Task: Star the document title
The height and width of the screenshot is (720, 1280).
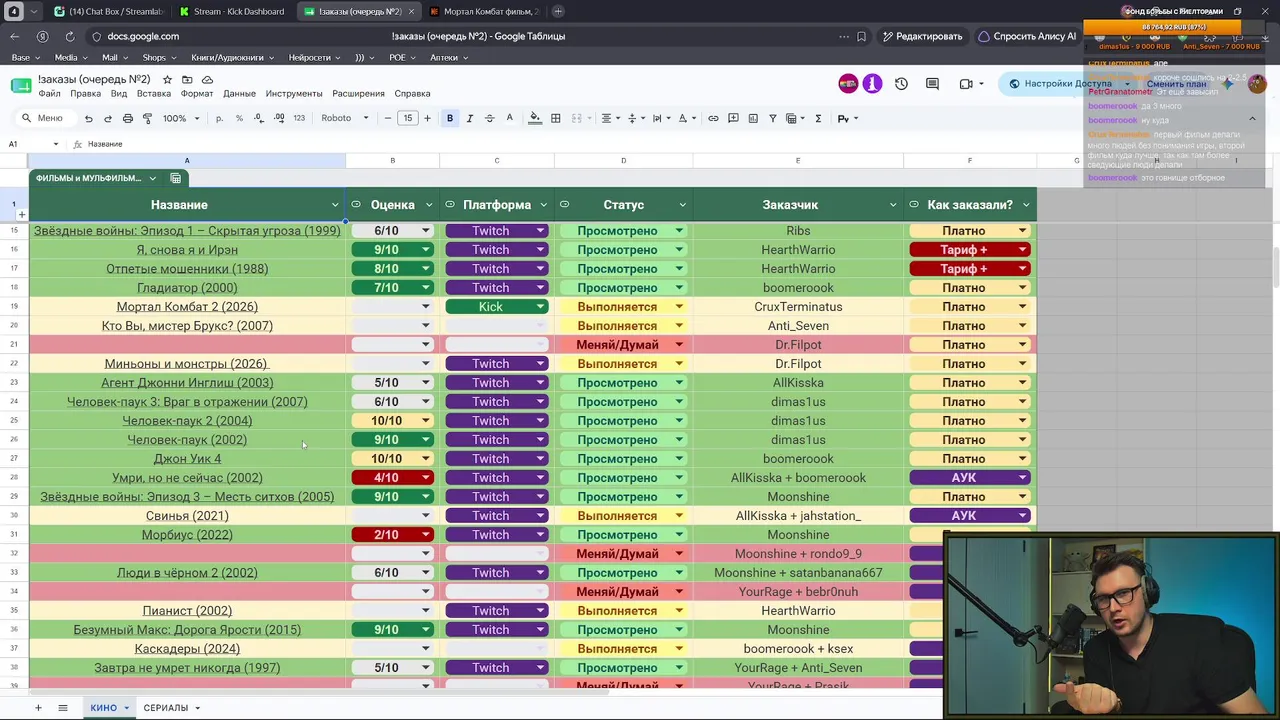Action: 167,80
